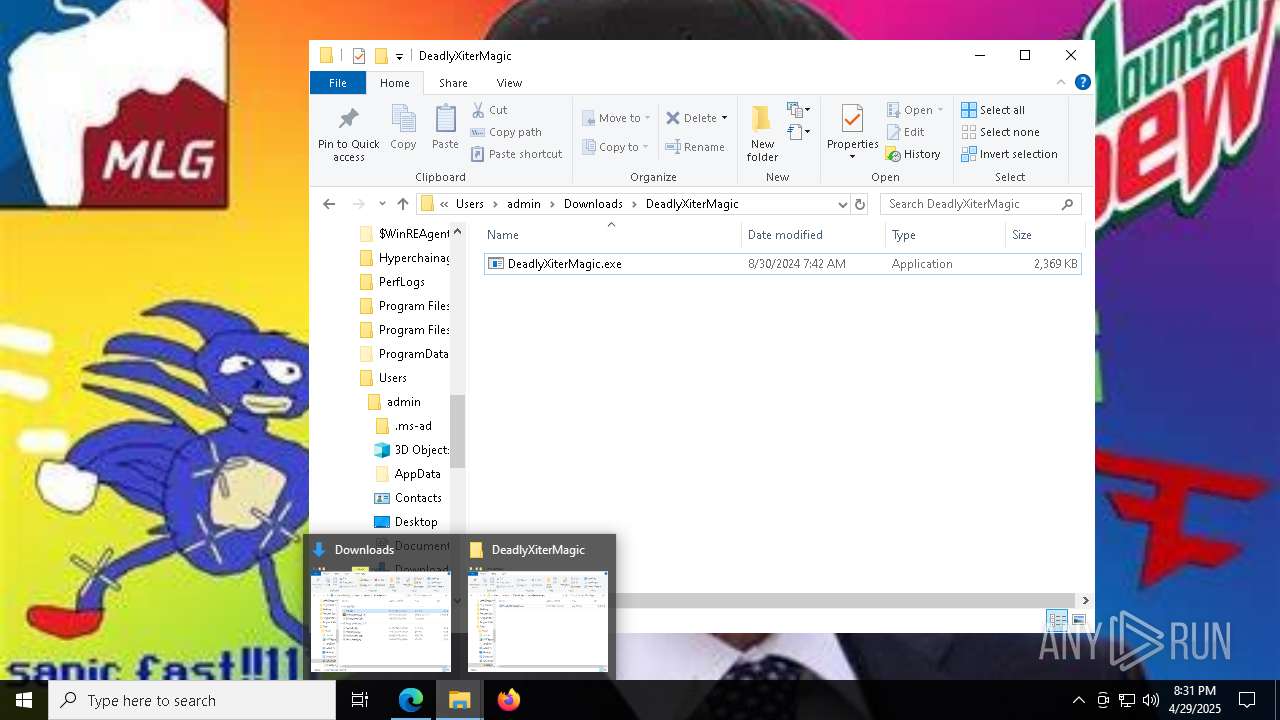
Task: Refresh the current folder view
Action: click(859, 204)
